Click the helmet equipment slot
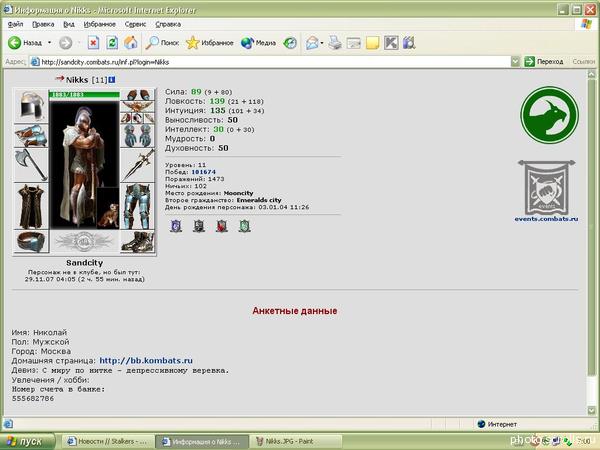Viewport: 600px width, 450px height. pos(31,106)
